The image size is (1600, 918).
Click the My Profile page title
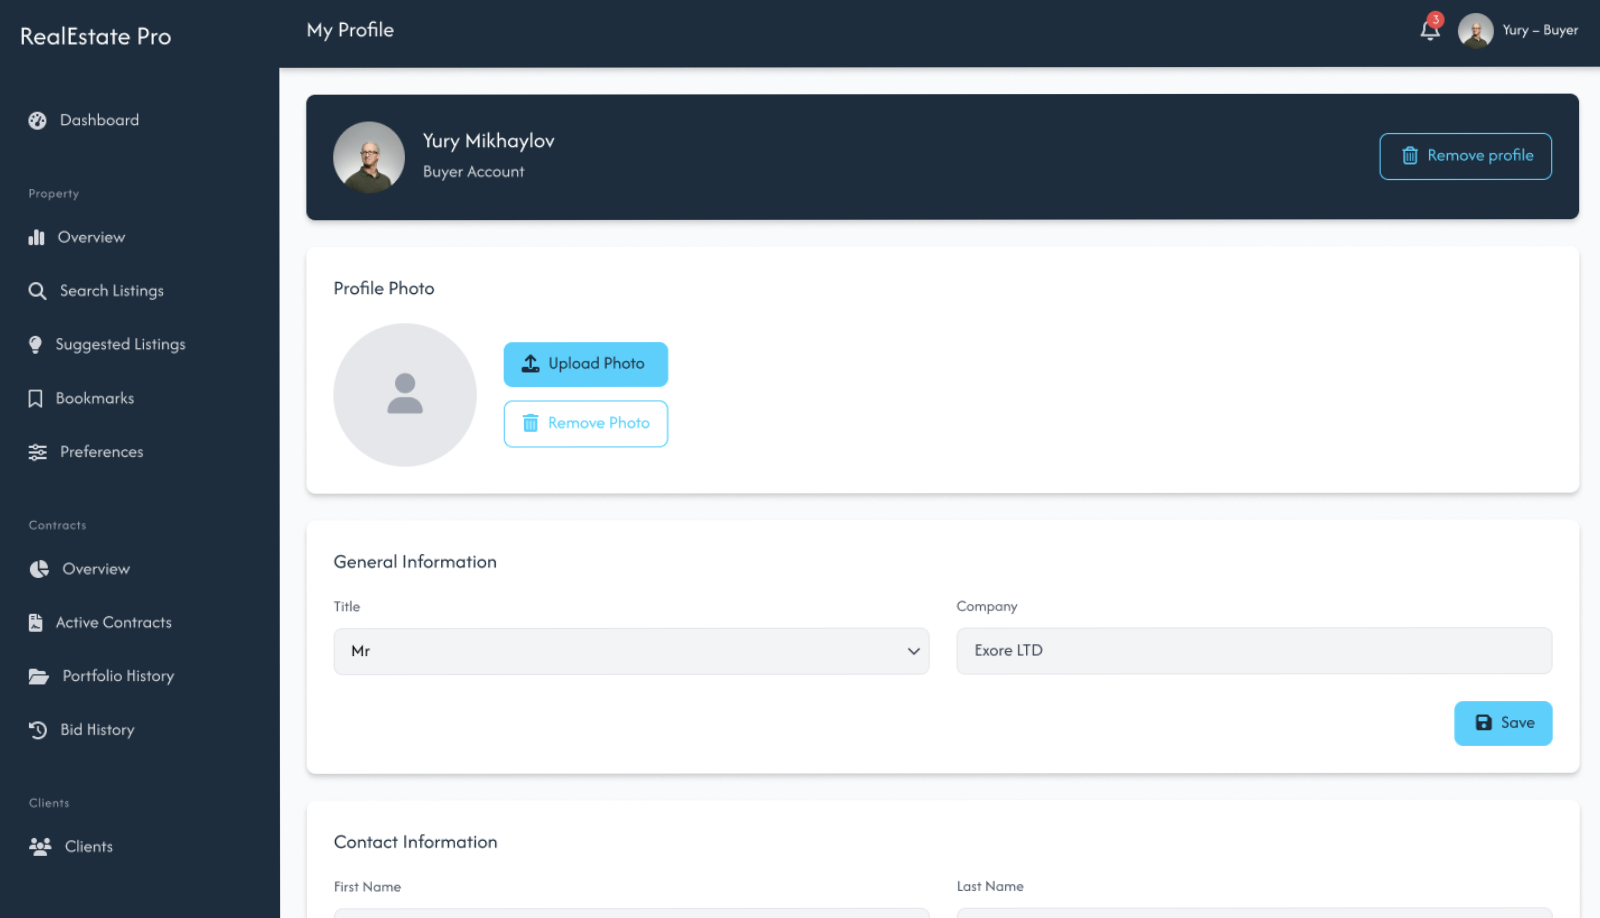(x=350, y=30)
